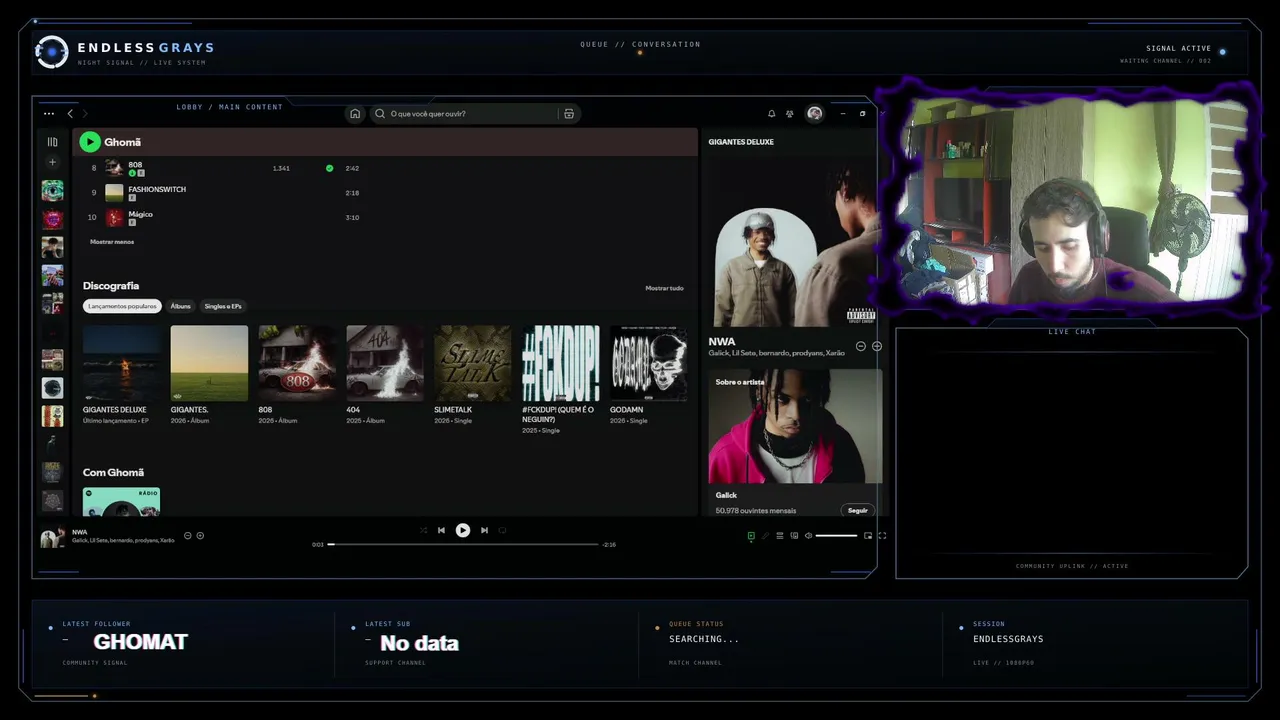Image resolution: width=1280 pixels, height=720 pixels.
Task: Click the SLIMETALK title link
Action: (x=453, y=410)
